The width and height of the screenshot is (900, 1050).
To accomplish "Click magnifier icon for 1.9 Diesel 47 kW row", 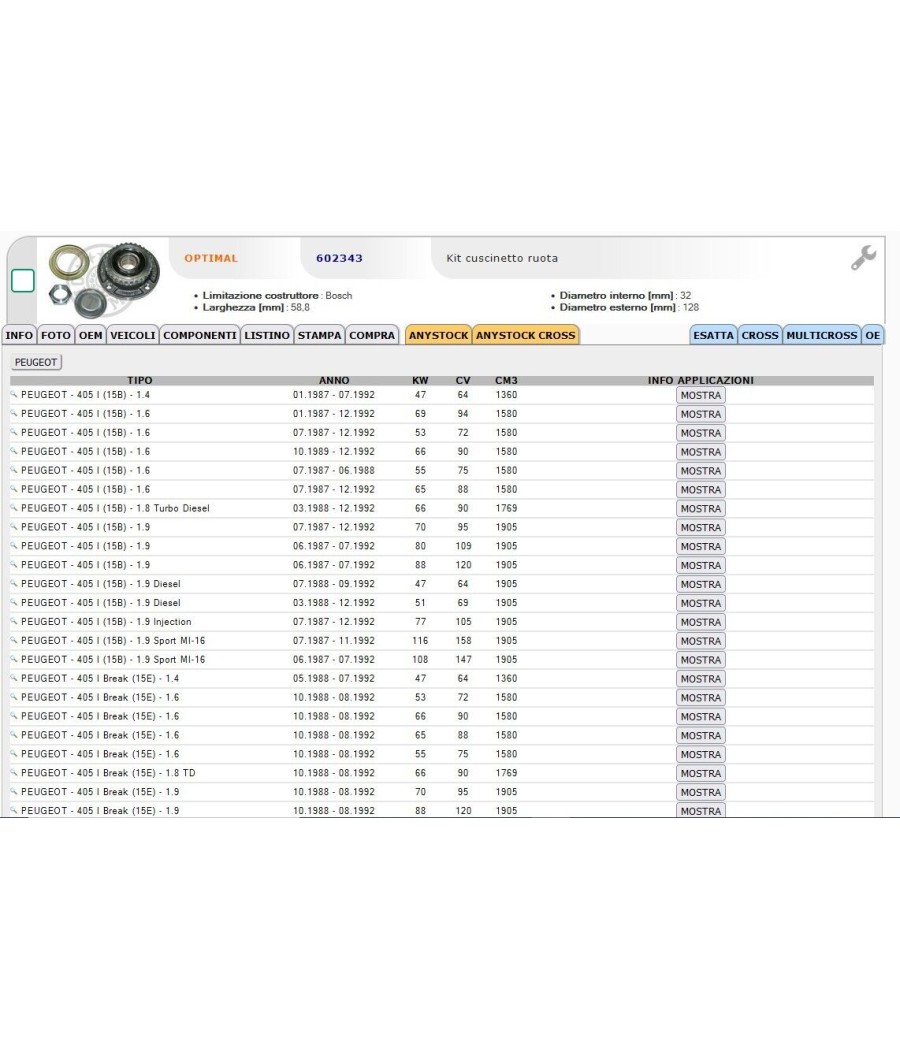I will click(x=13, y=583).
